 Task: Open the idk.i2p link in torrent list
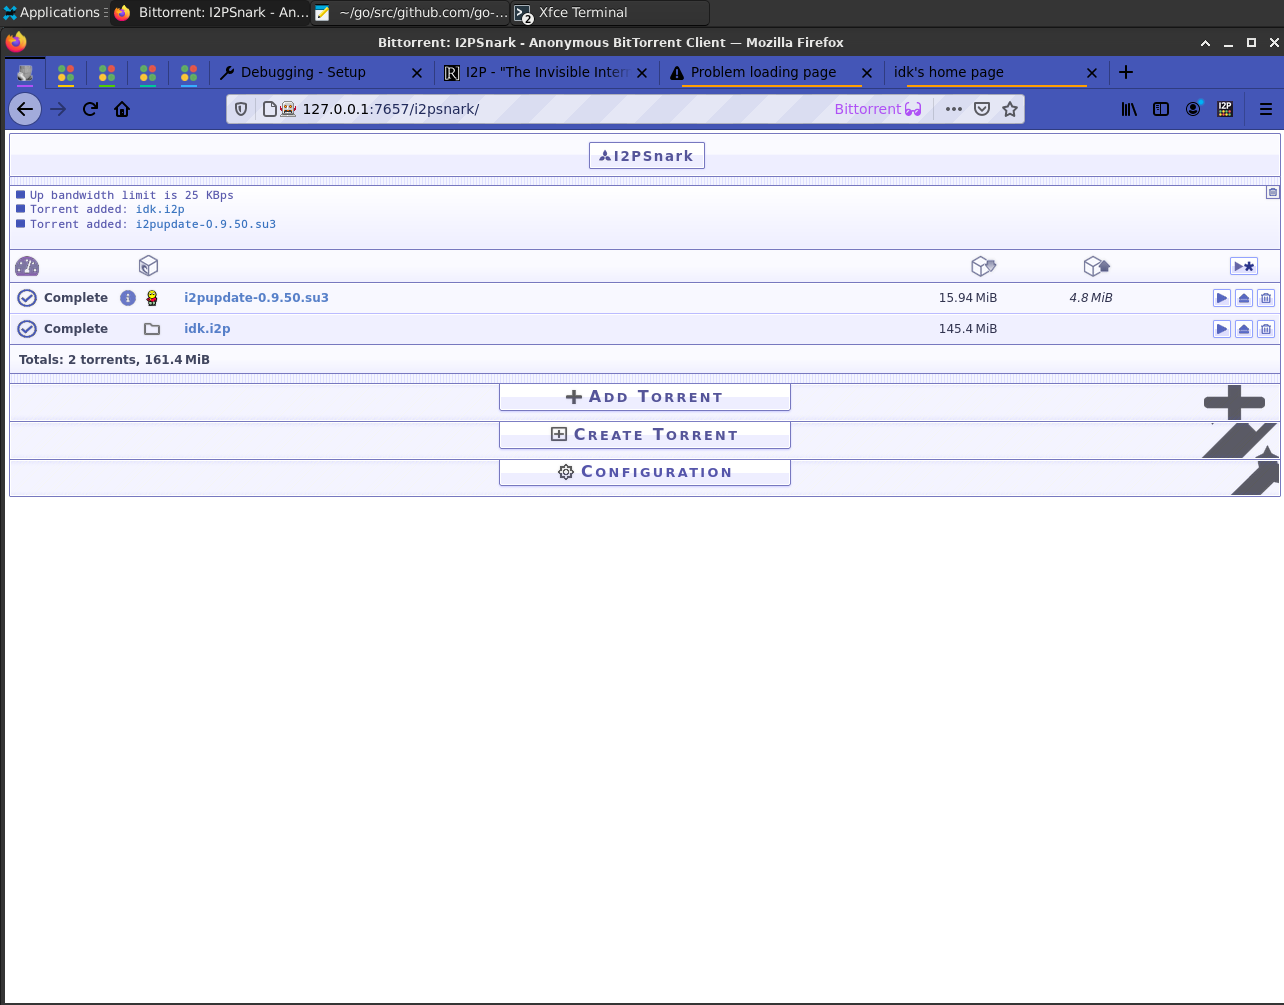pos(207,329)
